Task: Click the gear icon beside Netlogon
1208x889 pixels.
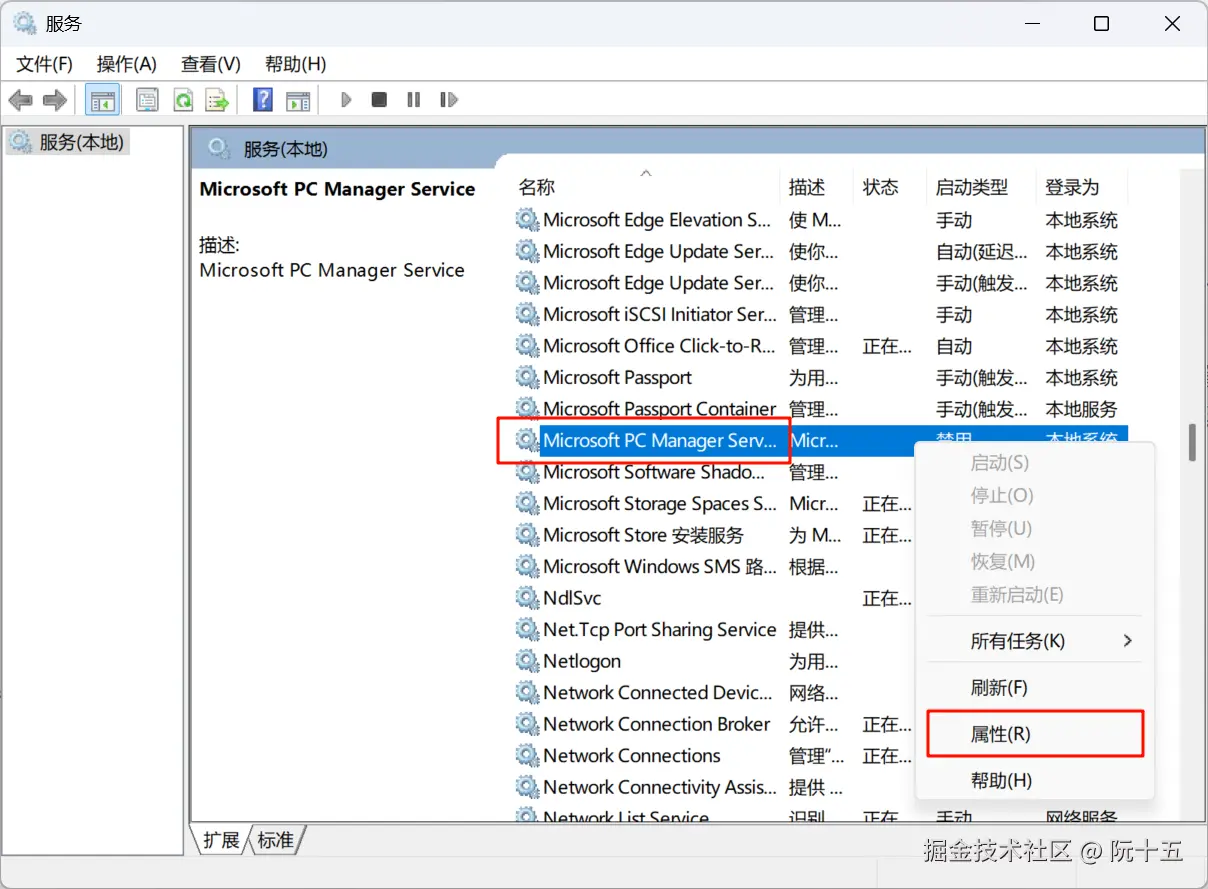Action: [x=527, y=661]
